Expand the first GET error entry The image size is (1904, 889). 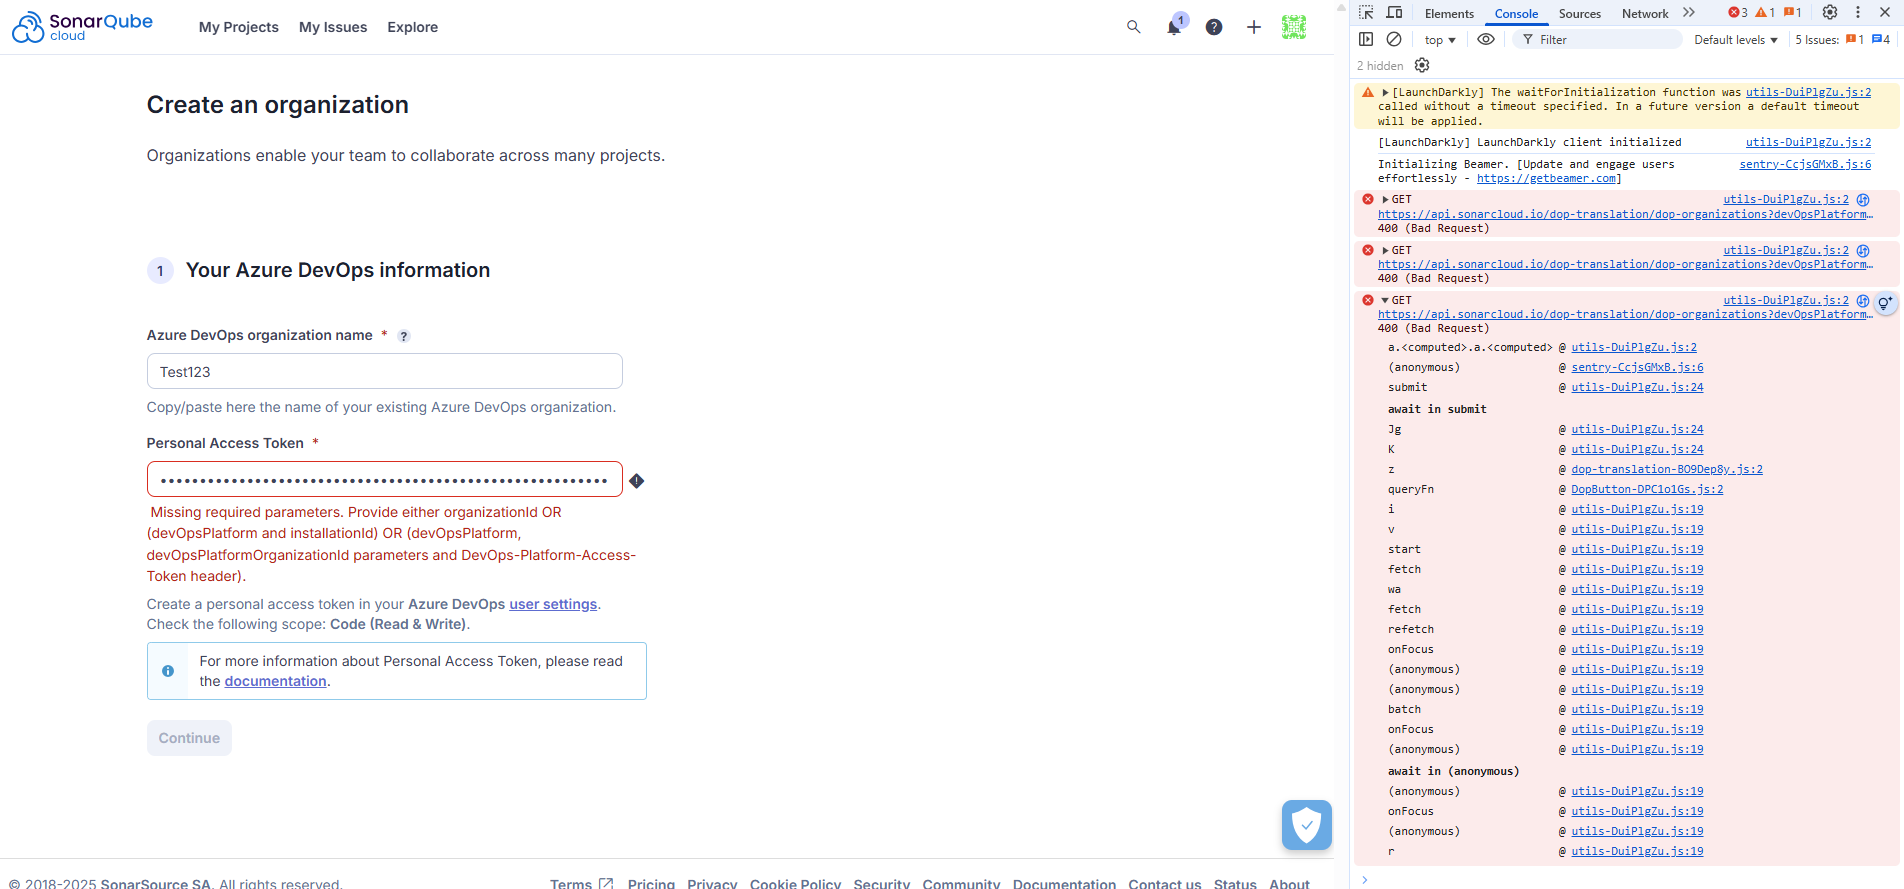click(1386, 200)
